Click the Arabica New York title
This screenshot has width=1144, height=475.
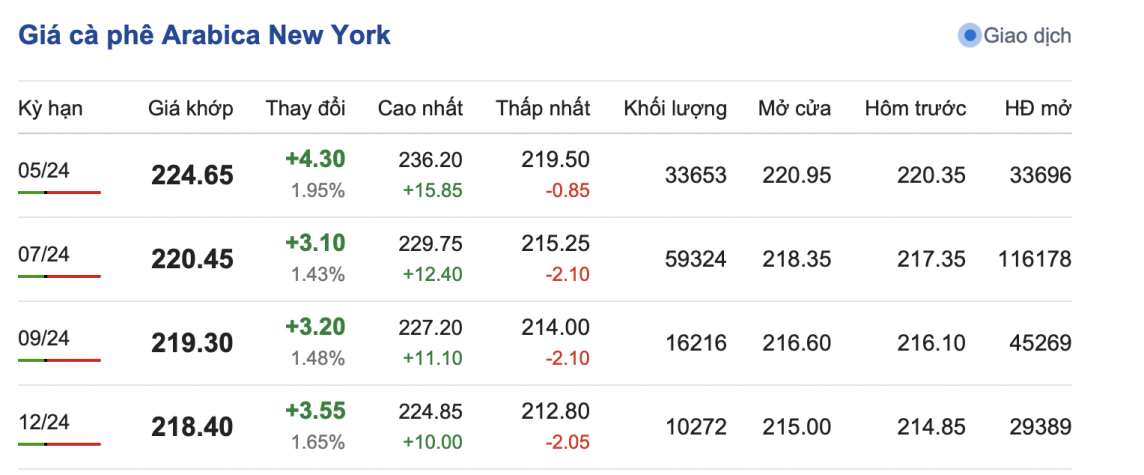tap(204, 35)
